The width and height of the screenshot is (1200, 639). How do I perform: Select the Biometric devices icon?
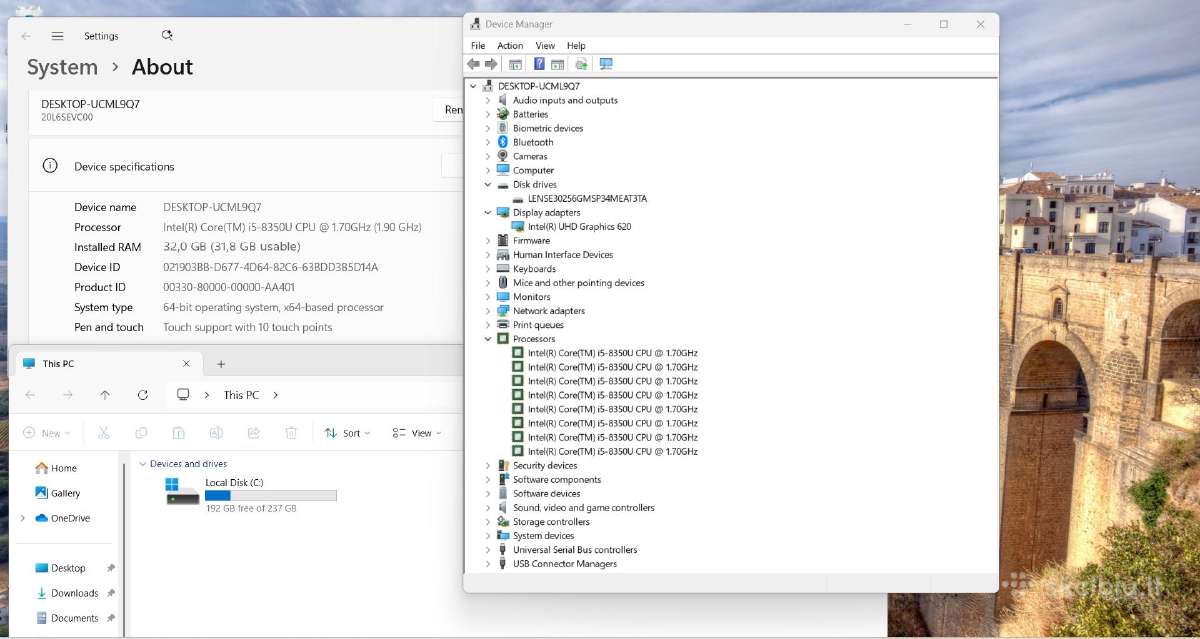pyautogui.click(x=503, y=128)
